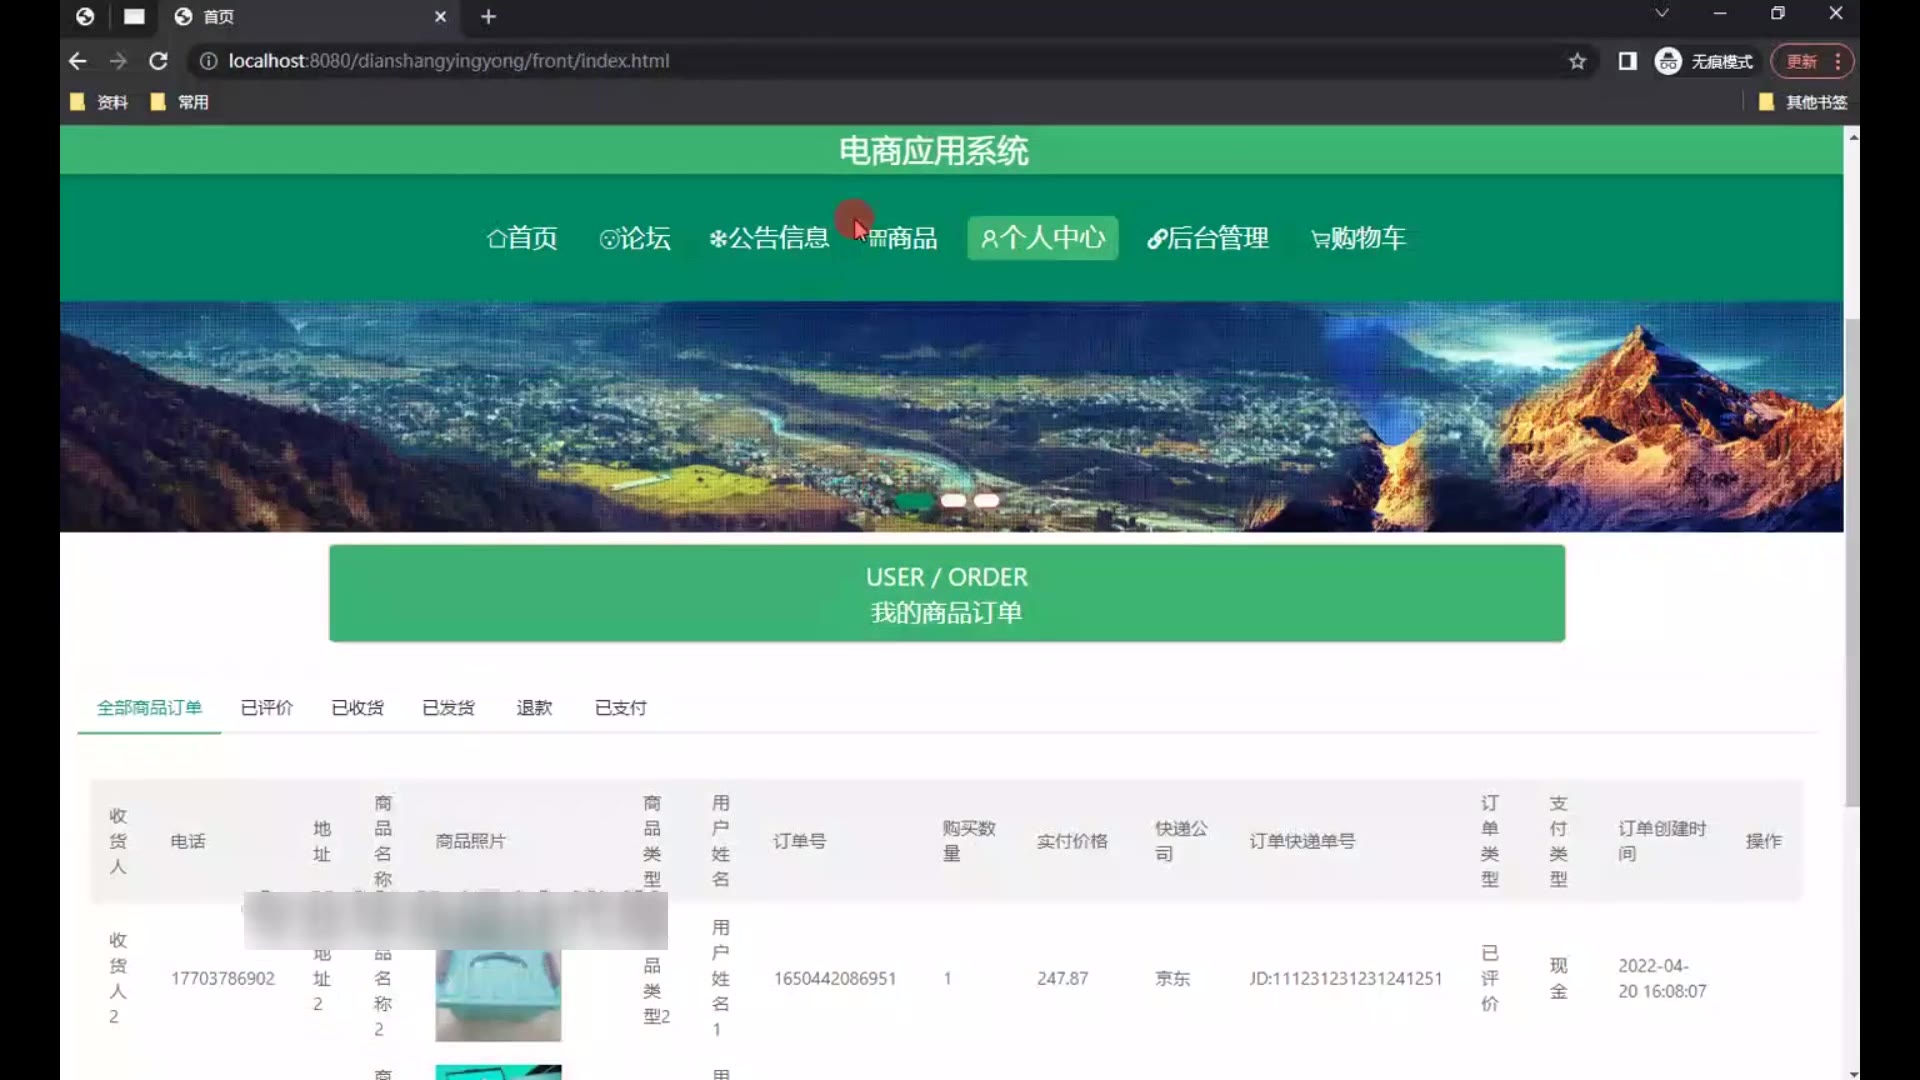Select the second carousel indicator dot

pos(953,500)
